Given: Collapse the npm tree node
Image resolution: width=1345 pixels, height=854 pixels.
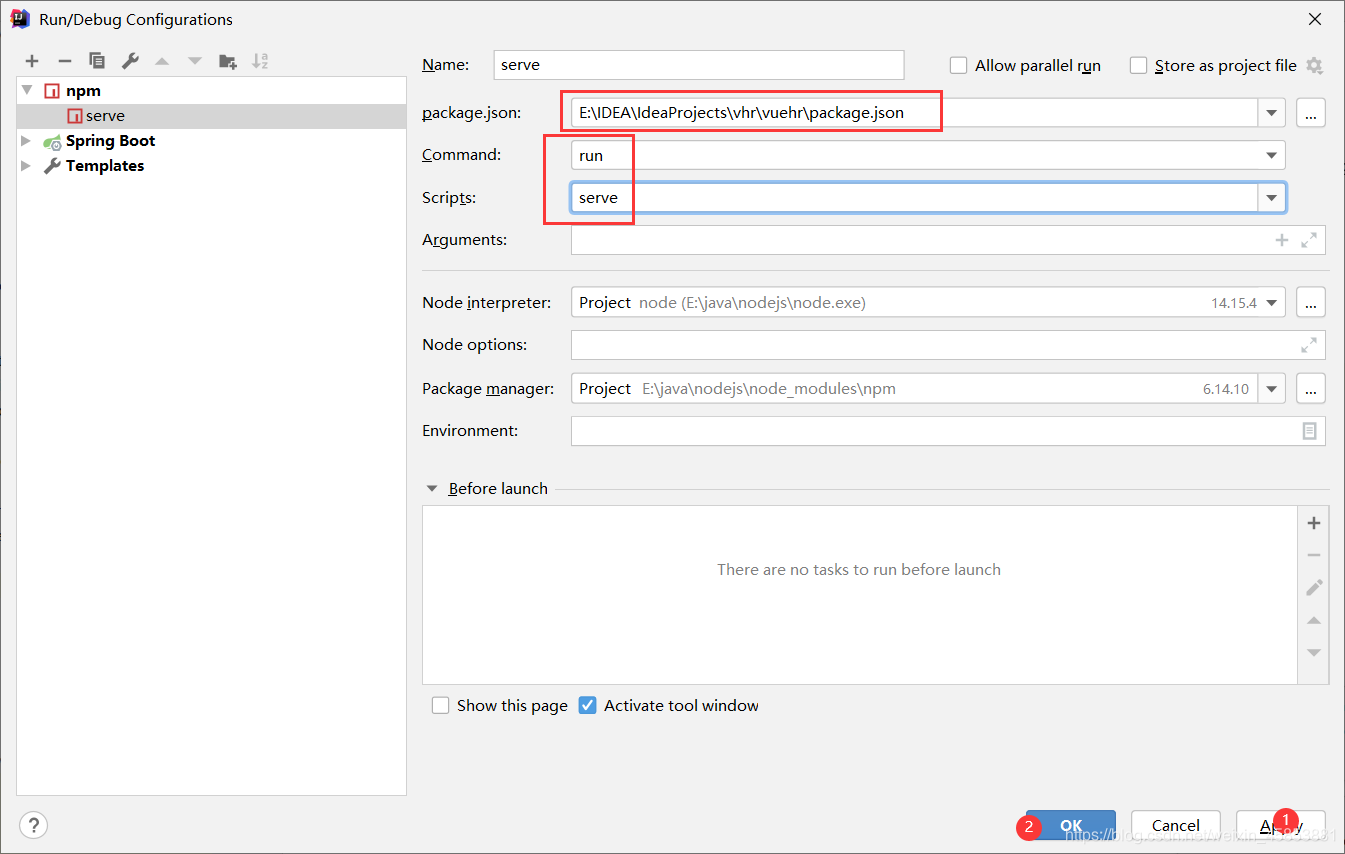Looking at the screenshot, I should pyautogui.click(x=27, y=90).
